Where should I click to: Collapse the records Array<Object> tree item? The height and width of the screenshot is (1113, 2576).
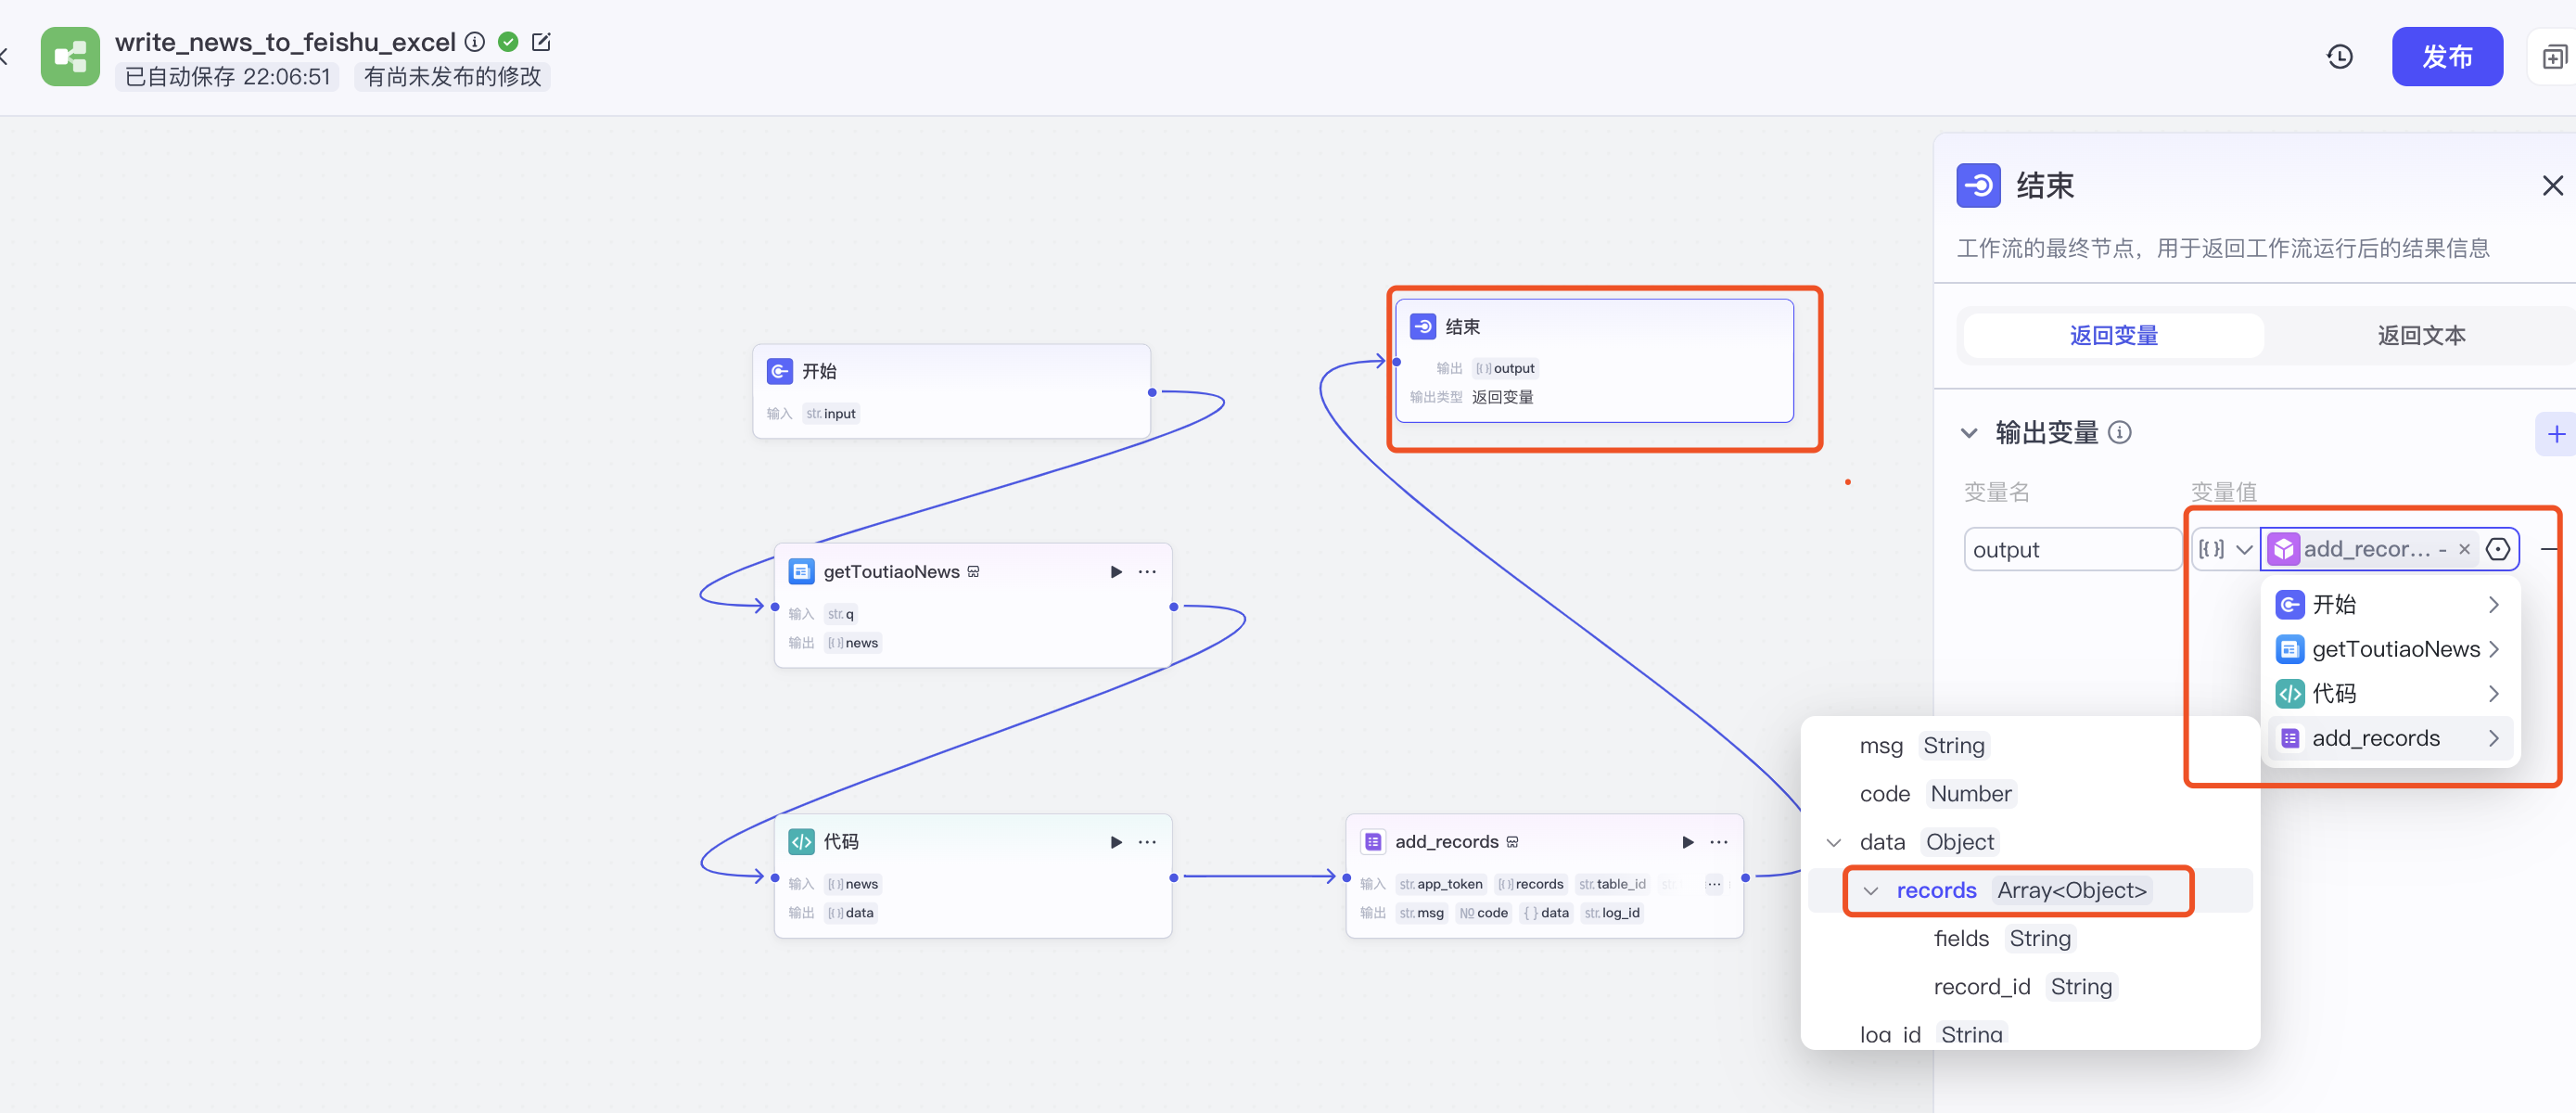click(1870, 890)
